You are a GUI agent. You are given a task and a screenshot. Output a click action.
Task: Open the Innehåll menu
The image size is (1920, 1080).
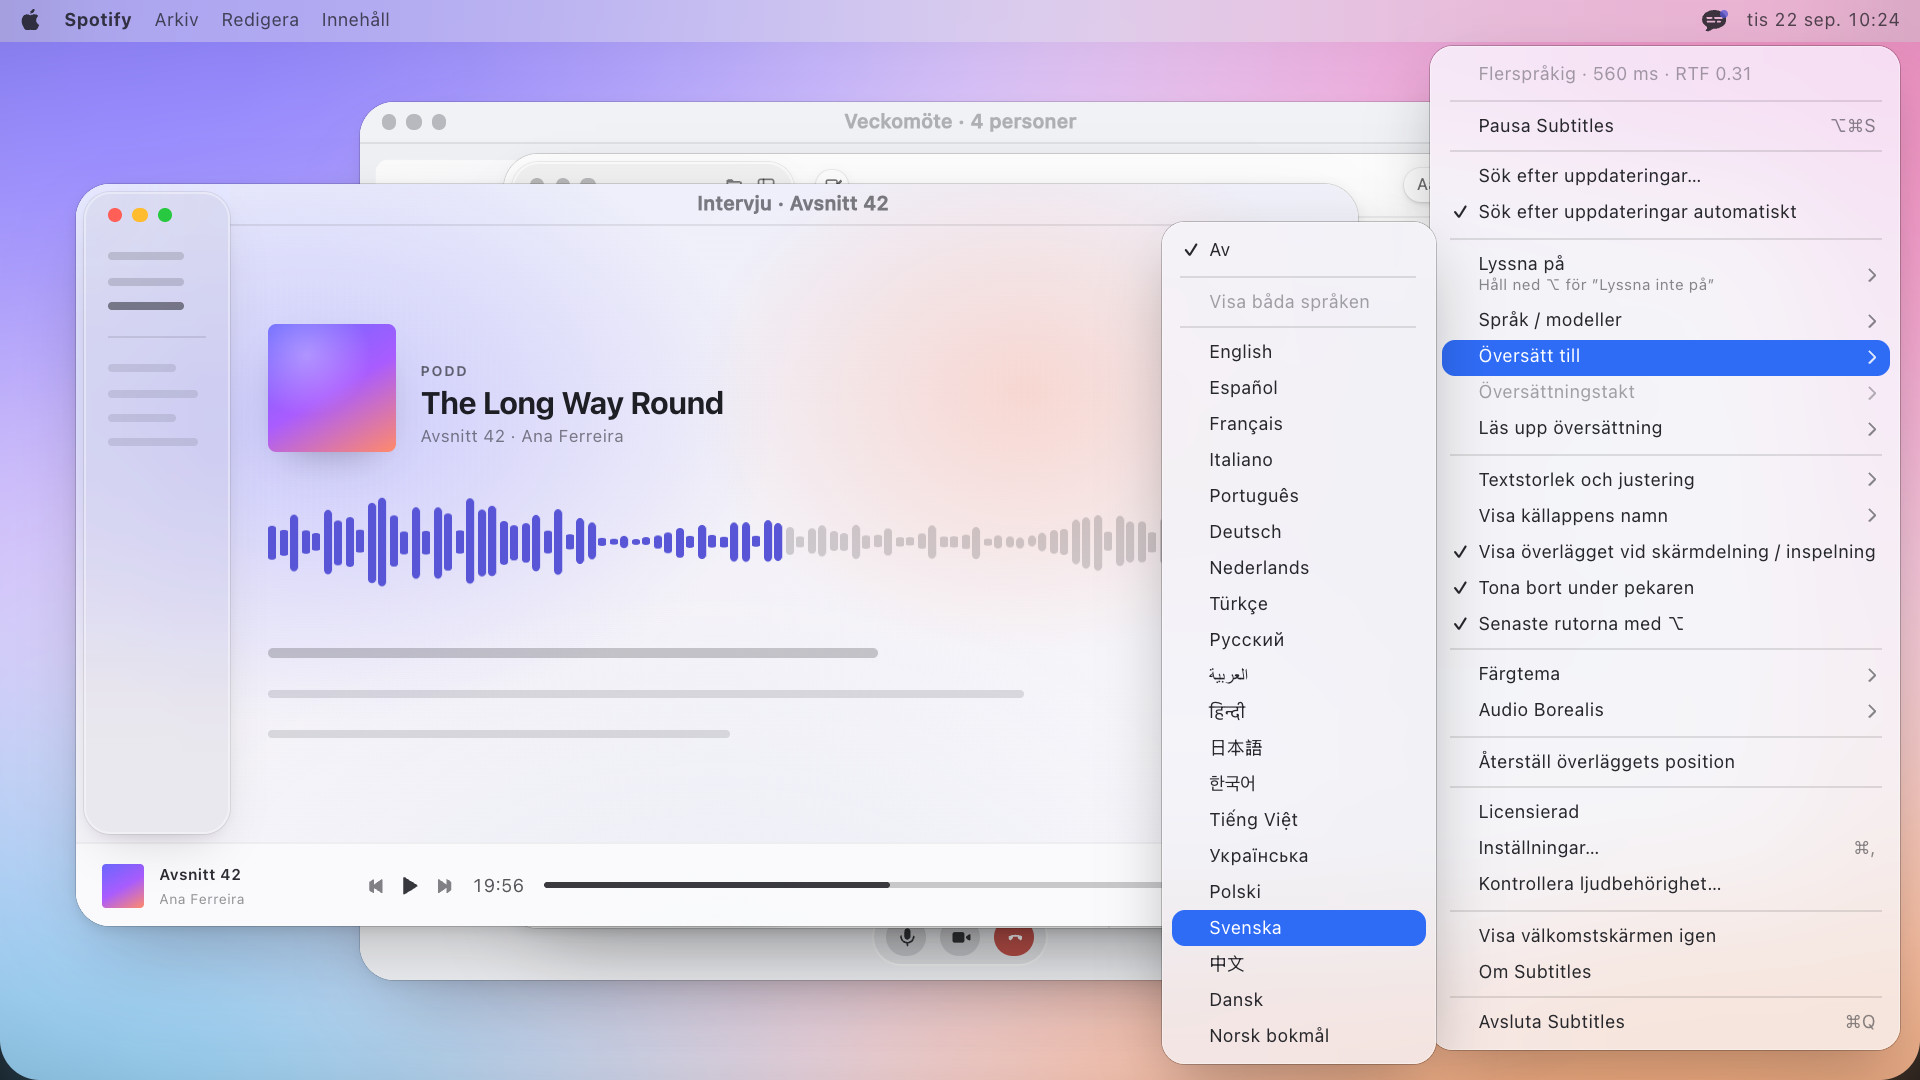pyautogui.click(x=355, y=20)
